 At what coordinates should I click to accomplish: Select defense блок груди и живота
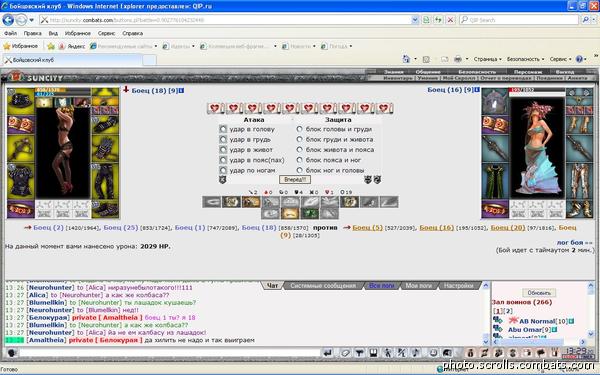point(300,139)
